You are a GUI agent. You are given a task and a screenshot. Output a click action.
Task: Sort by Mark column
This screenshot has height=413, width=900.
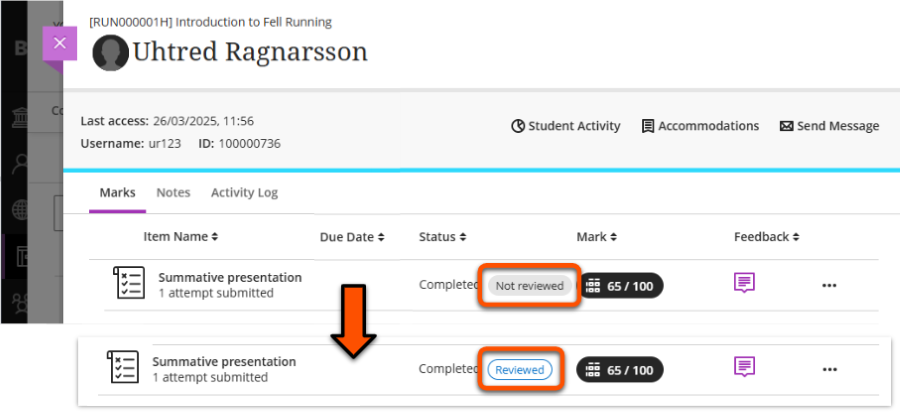(x=597, y=237)
